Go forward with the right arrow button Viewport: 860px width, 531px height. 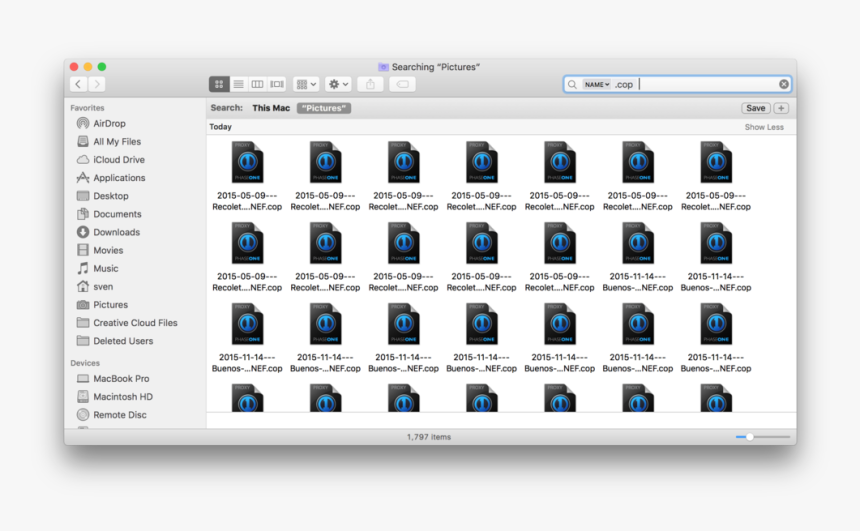click(x=97, y=84)
